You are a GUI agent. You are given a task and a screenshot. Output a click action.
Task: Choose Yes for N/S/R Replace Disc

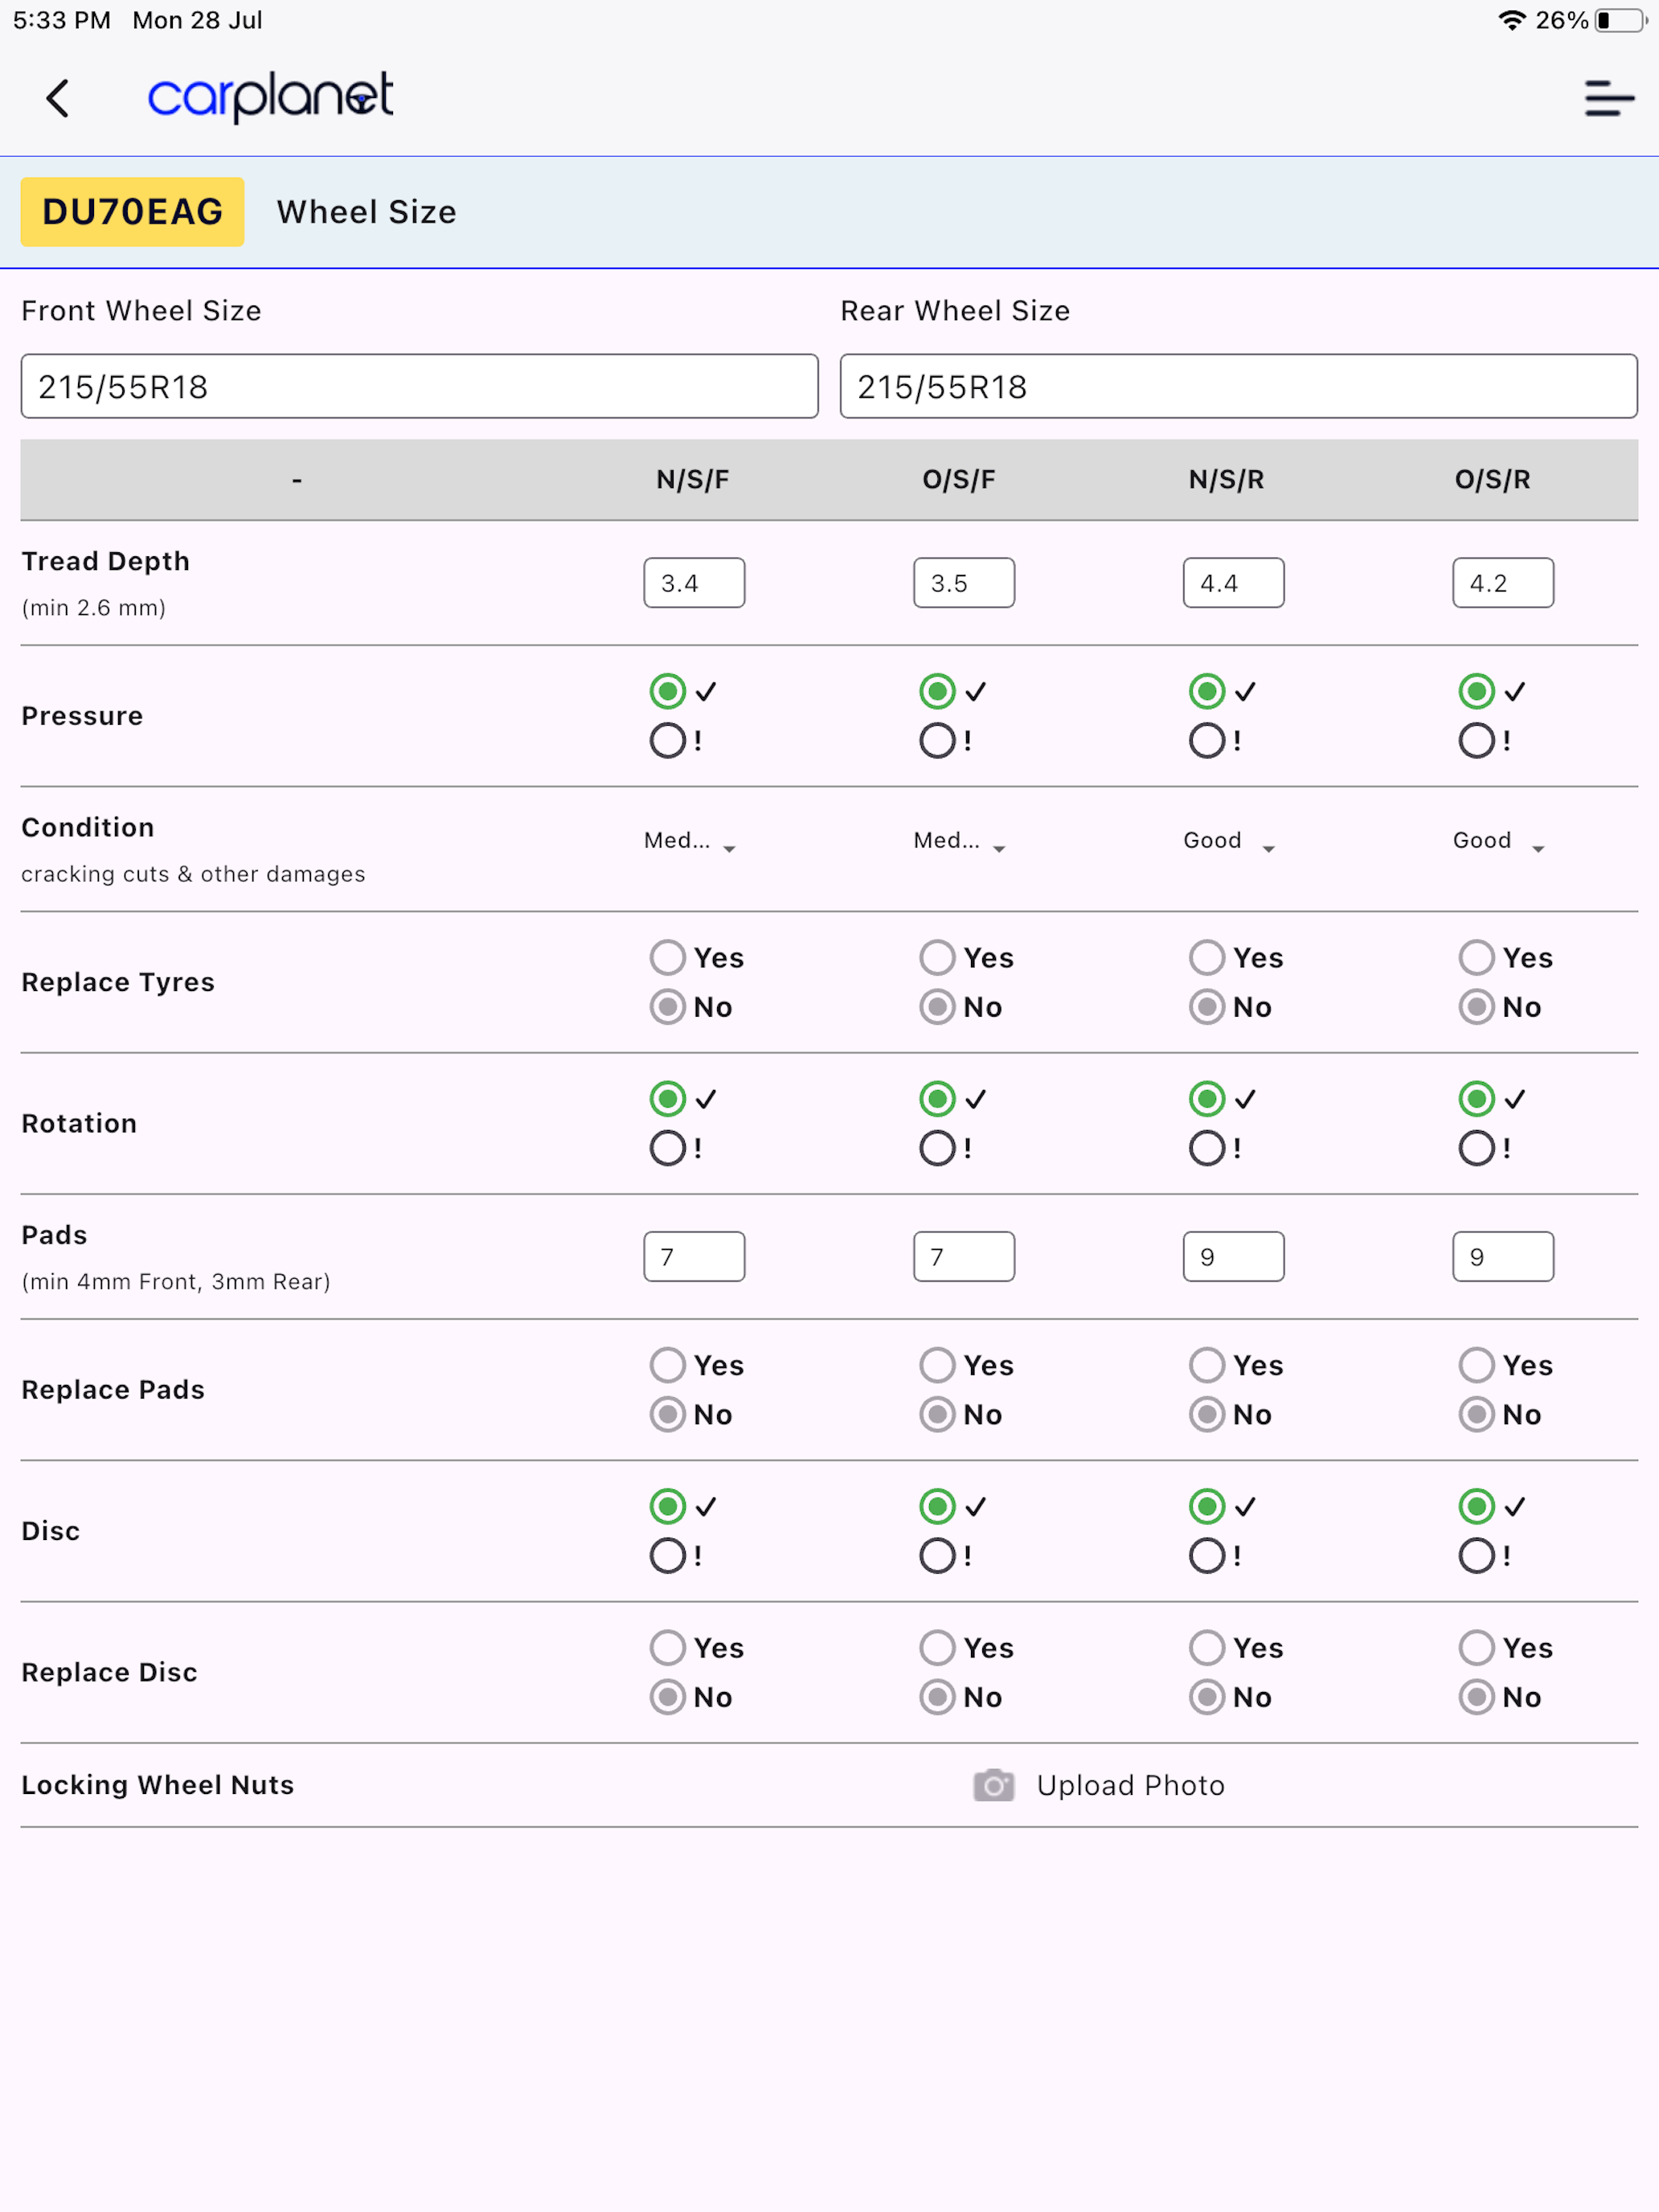pyautogui.click(x=1206, y=1647)
